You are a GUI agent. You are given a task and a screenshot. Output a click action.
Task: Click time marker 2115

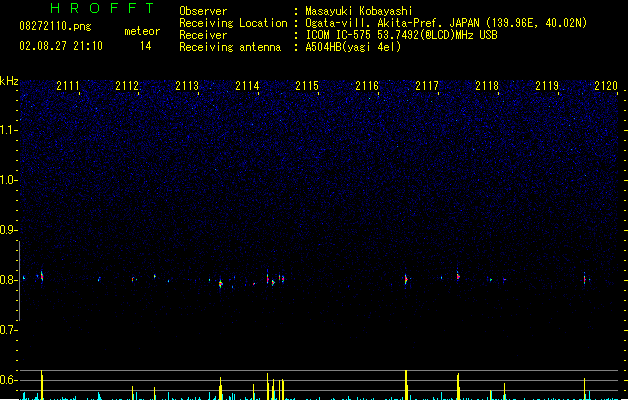point(307,86)
